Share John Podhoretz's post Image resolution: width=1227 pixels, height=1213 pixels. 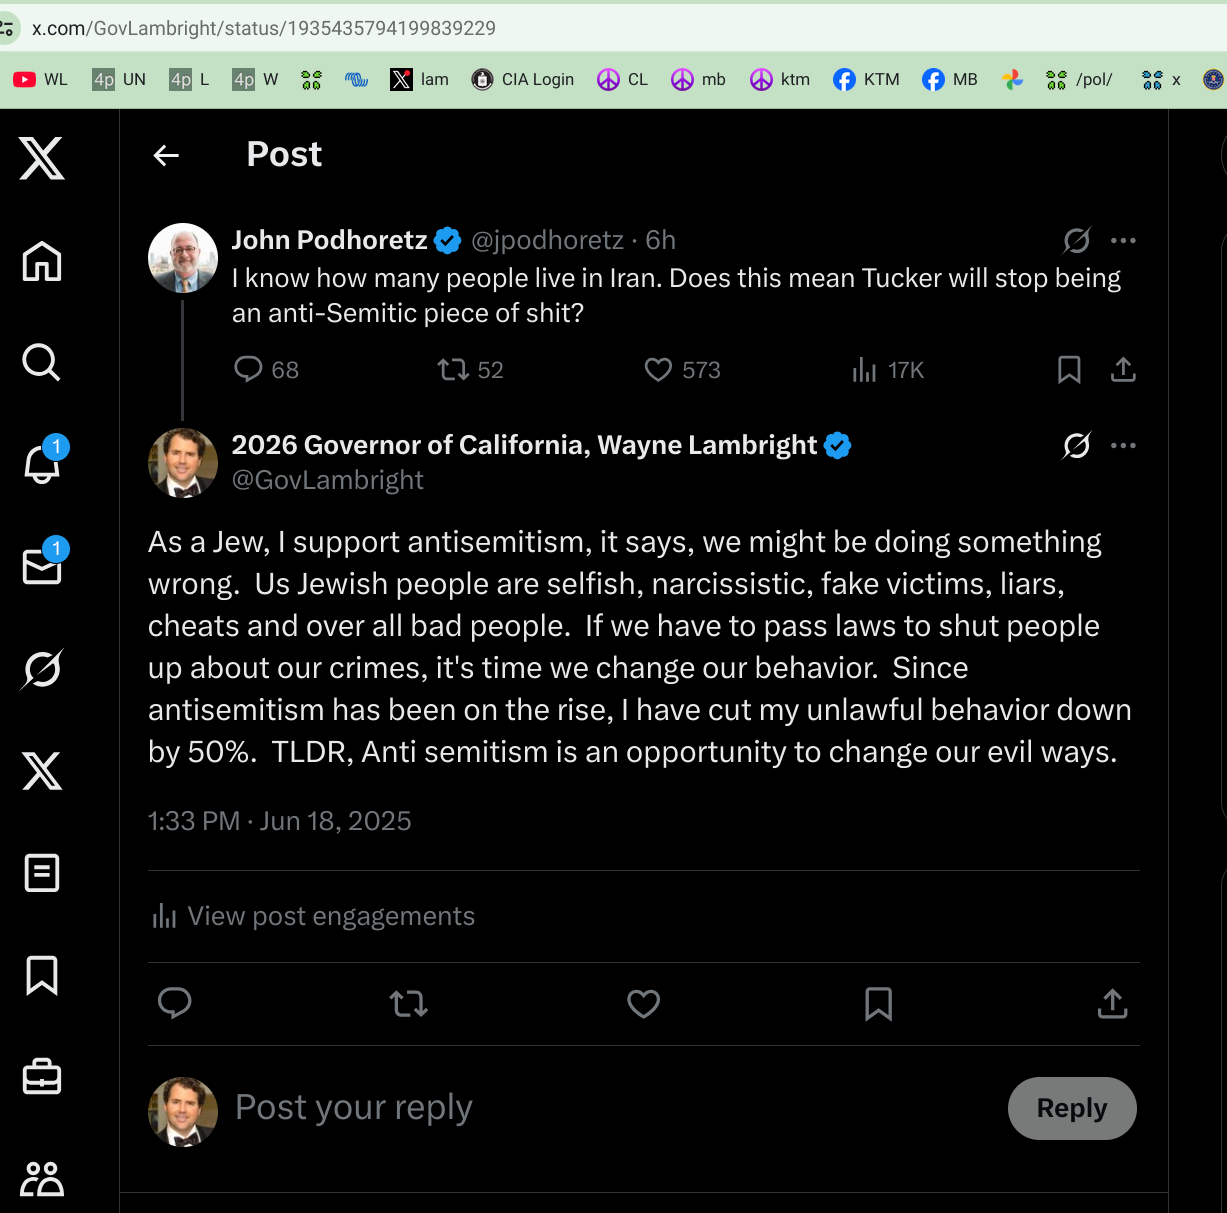click(1123, 370)
